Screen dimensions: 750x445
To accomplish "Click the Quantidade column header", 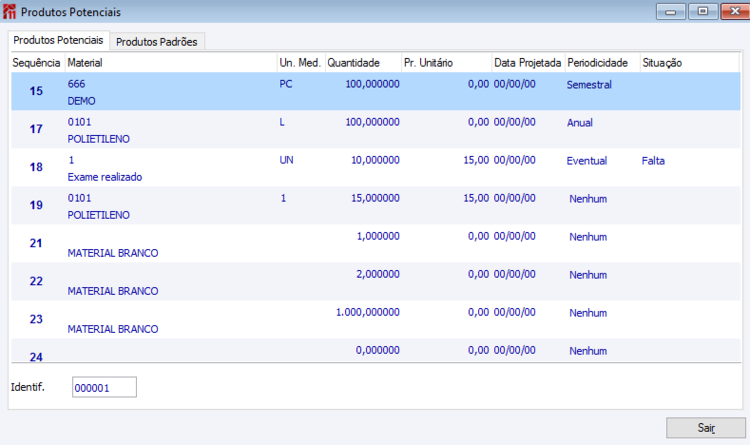I will (x=363, y=63).
